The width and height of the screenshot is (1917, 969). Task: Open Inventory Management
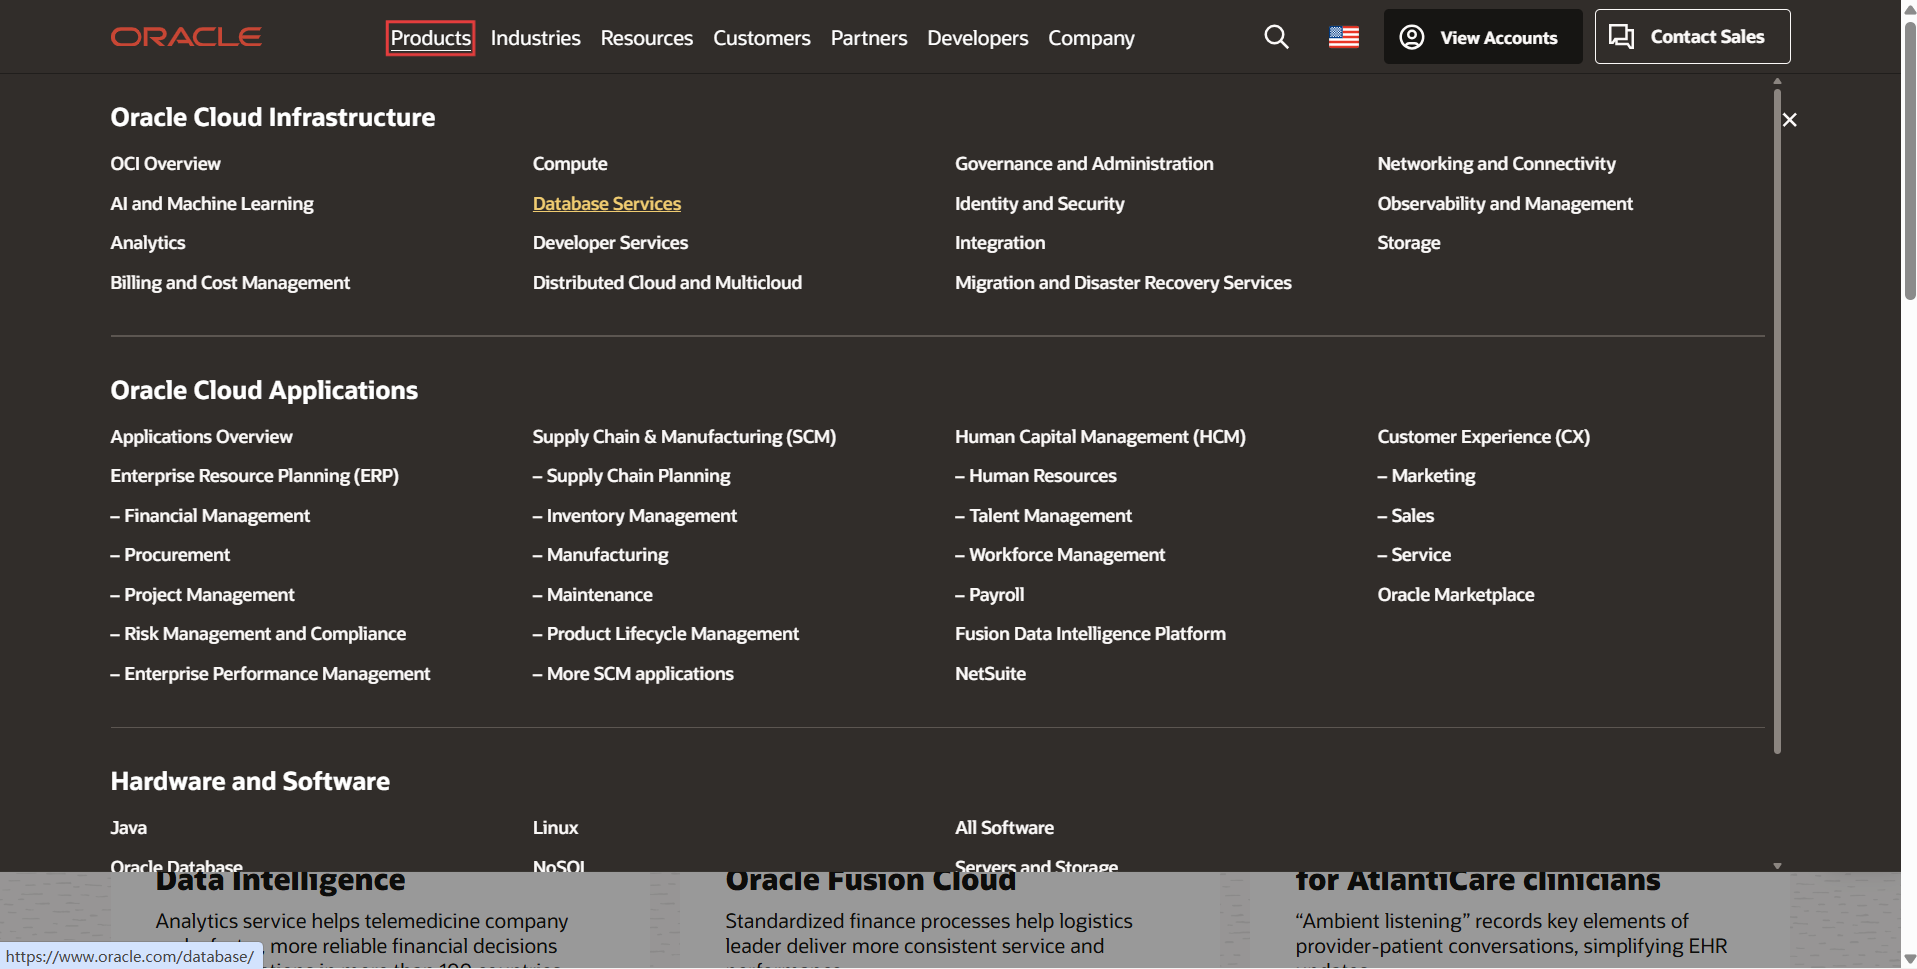pyautogui.click(x=635, y=516)
